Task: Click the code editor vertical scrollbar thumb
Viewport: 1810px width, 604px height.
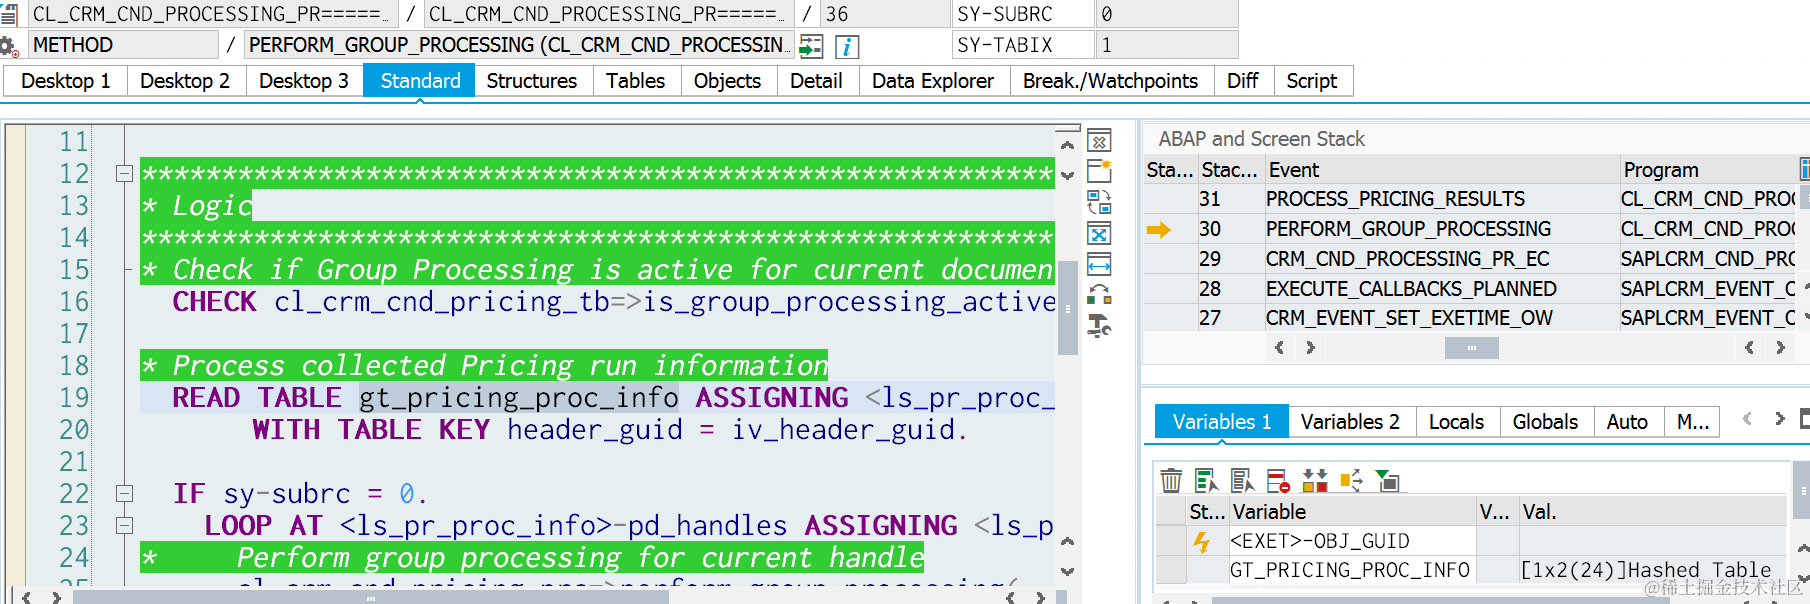Action: coord(1067,307)
